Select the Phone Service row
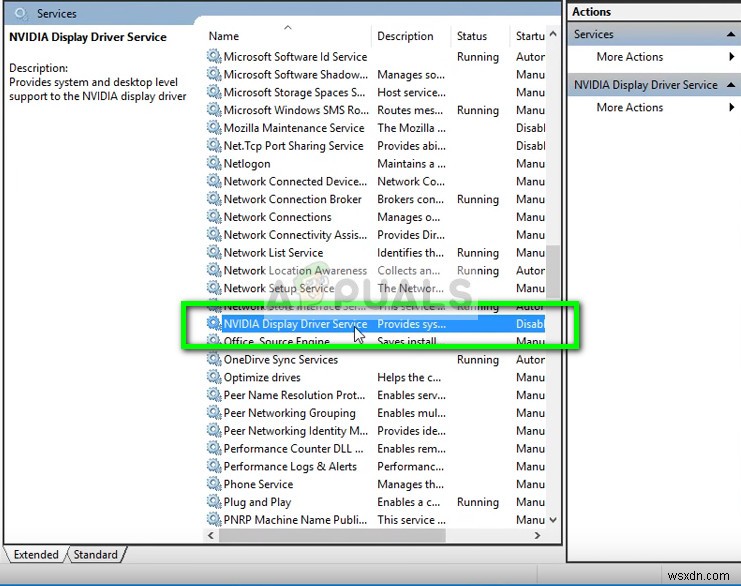Screen dimensions: 741x586 tap(376, 484)
